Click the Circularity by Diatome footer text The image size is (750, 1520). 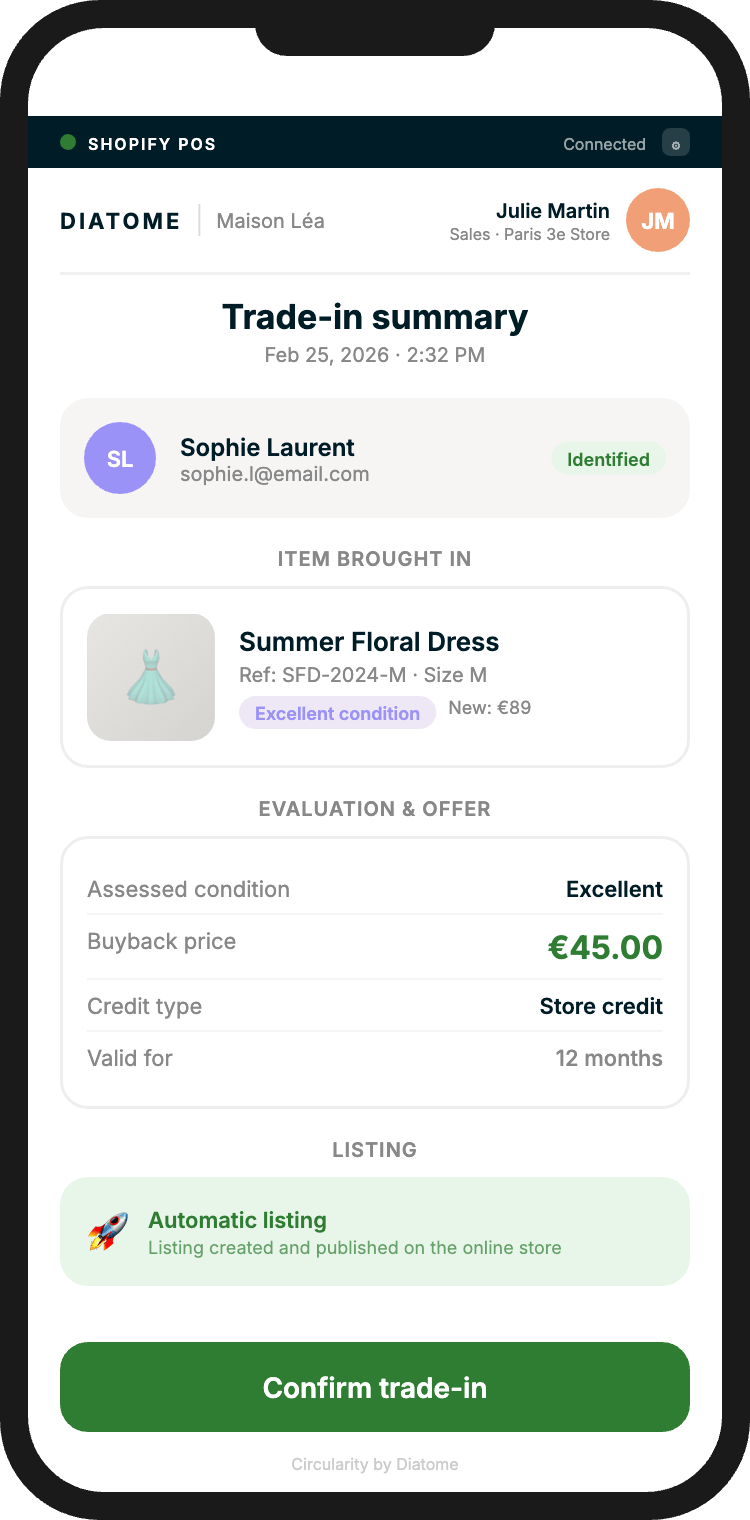tap(375, 1464)
